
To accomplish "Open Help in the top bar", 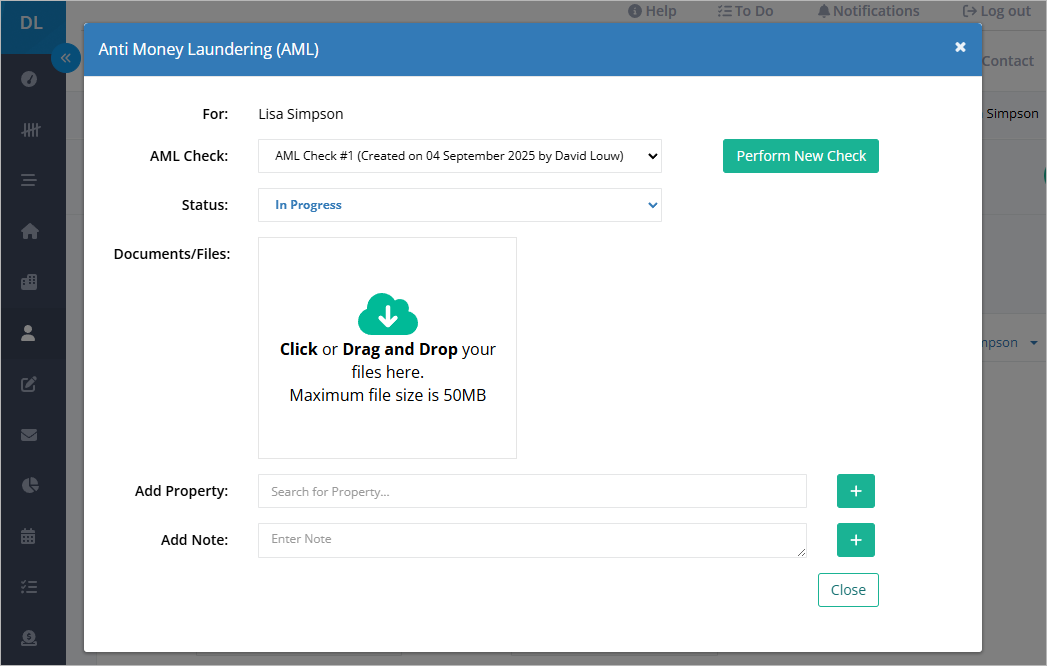I will pos(652,11).
